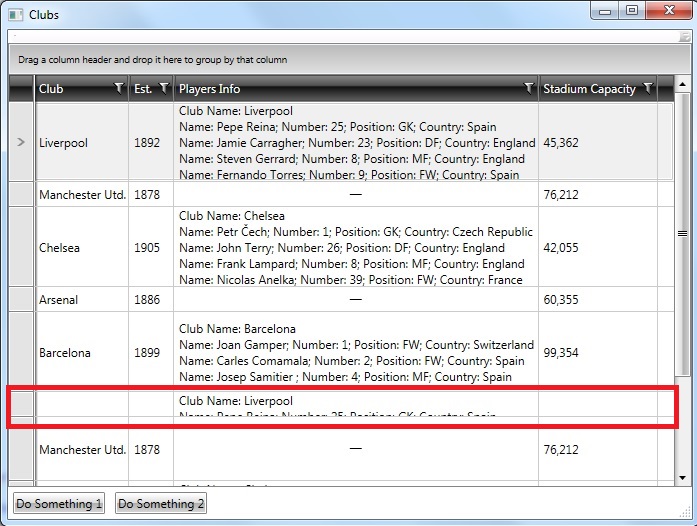
Task: Click the Steven Gerrard player info line
Action: pos(352,159)
